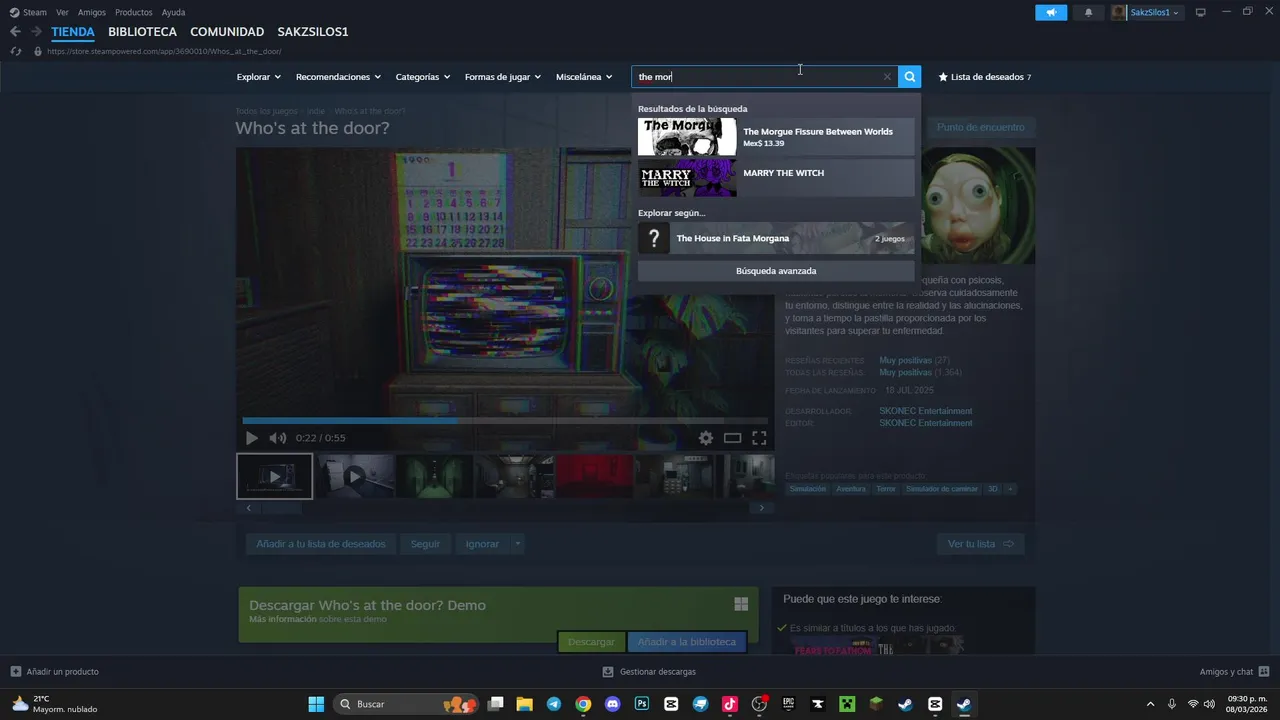Open notifications bell
This screenshot has height=720, width=1280.
coord(1088,12)
